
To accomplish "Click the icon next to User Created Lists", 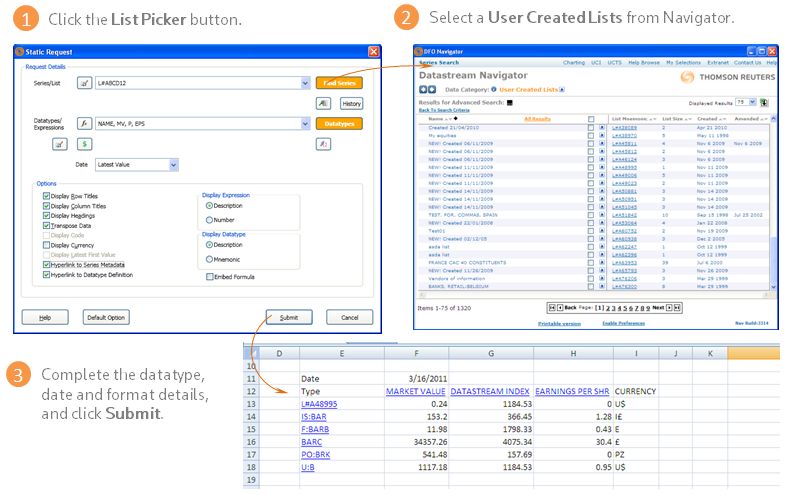I will 562,89.
